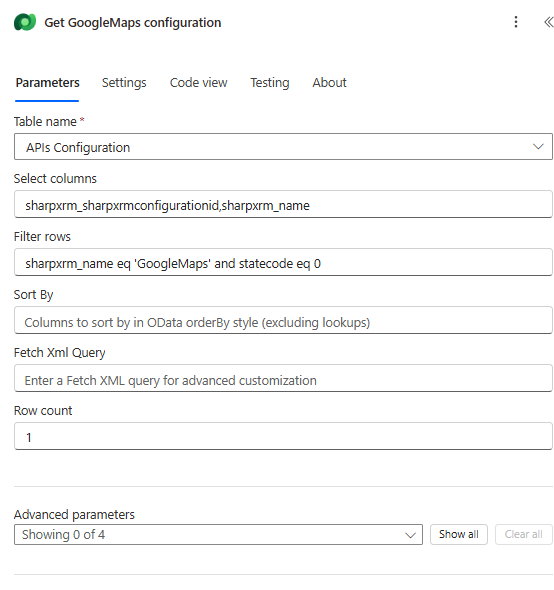Click the Show all button

[x=459, y=534]
